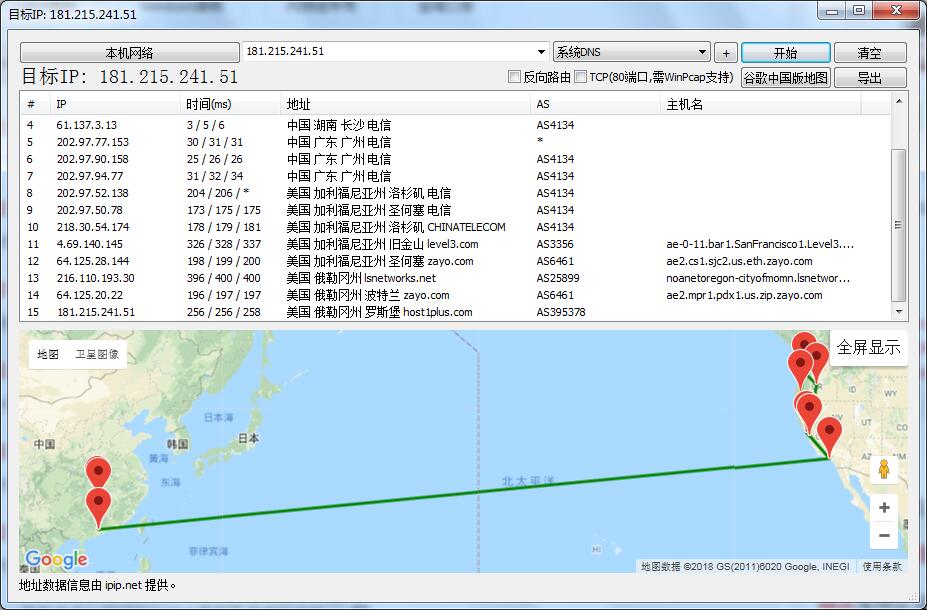Click the plus button beside DNS dropdown

726,53
